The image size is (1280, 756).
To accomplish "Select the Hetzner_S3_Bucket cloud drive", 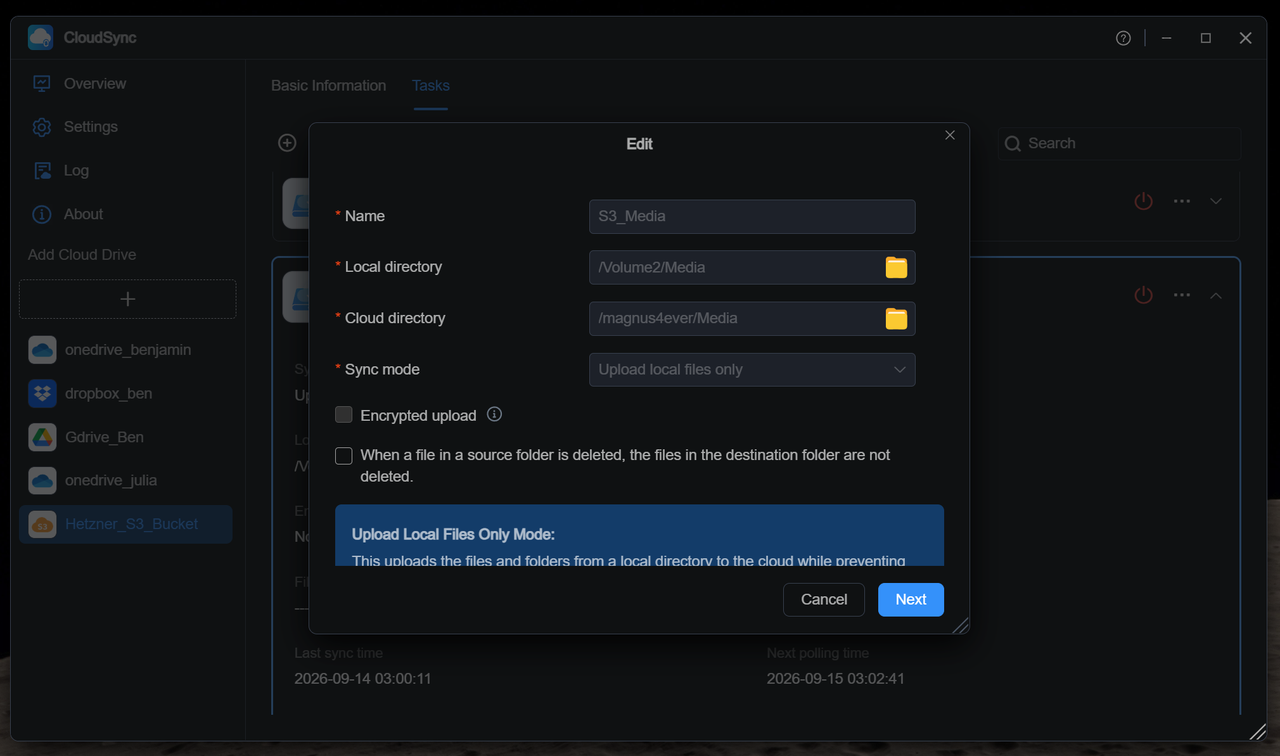I will [x=126, y=524].
